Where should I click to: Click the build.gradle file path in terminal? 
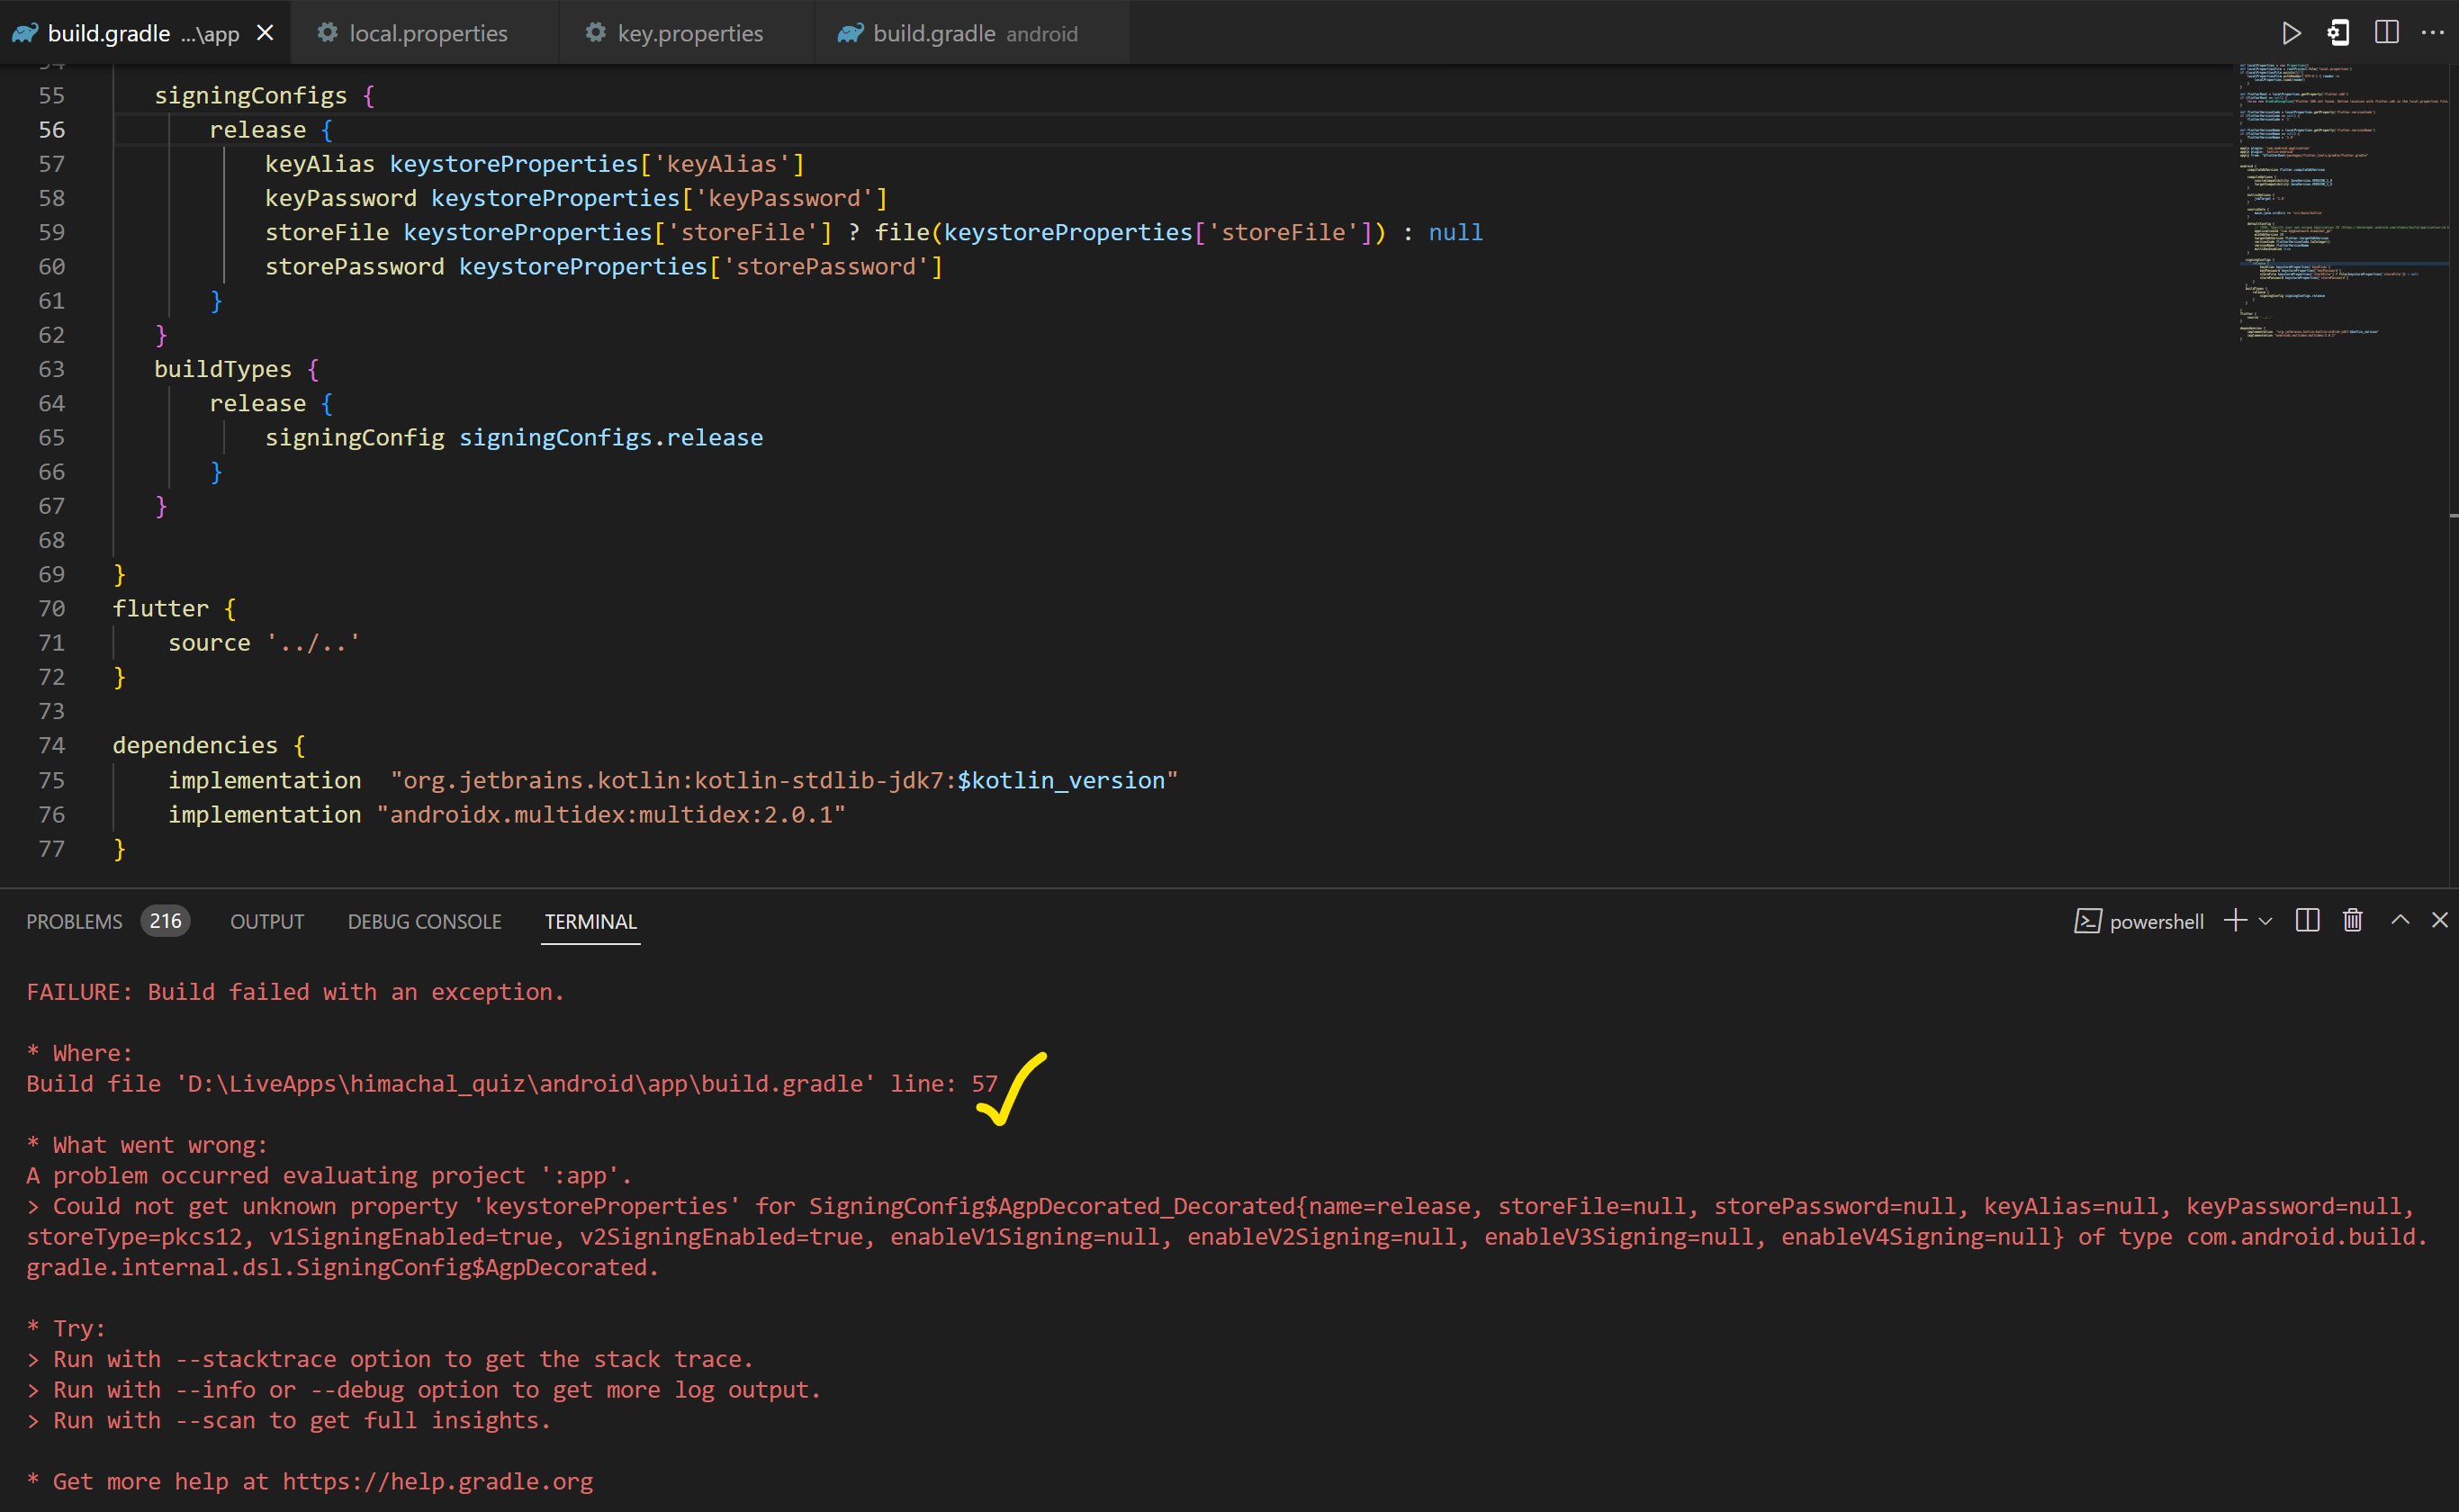tap(525, 1083)
